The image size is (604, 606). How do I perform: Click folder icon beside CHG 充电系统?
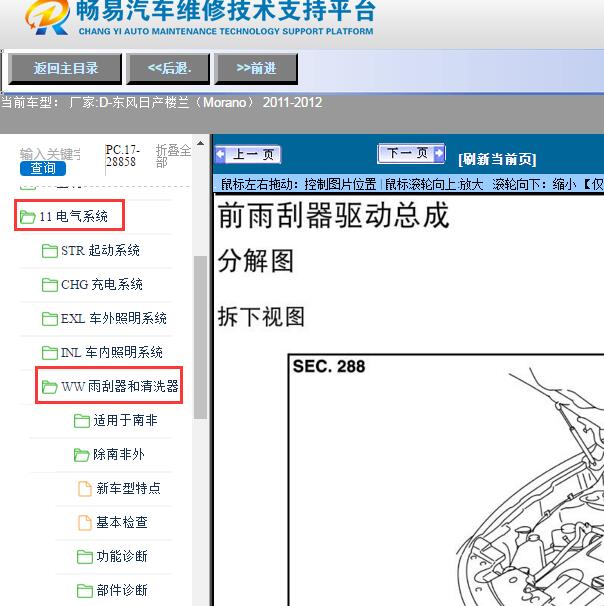pos(49,285)
